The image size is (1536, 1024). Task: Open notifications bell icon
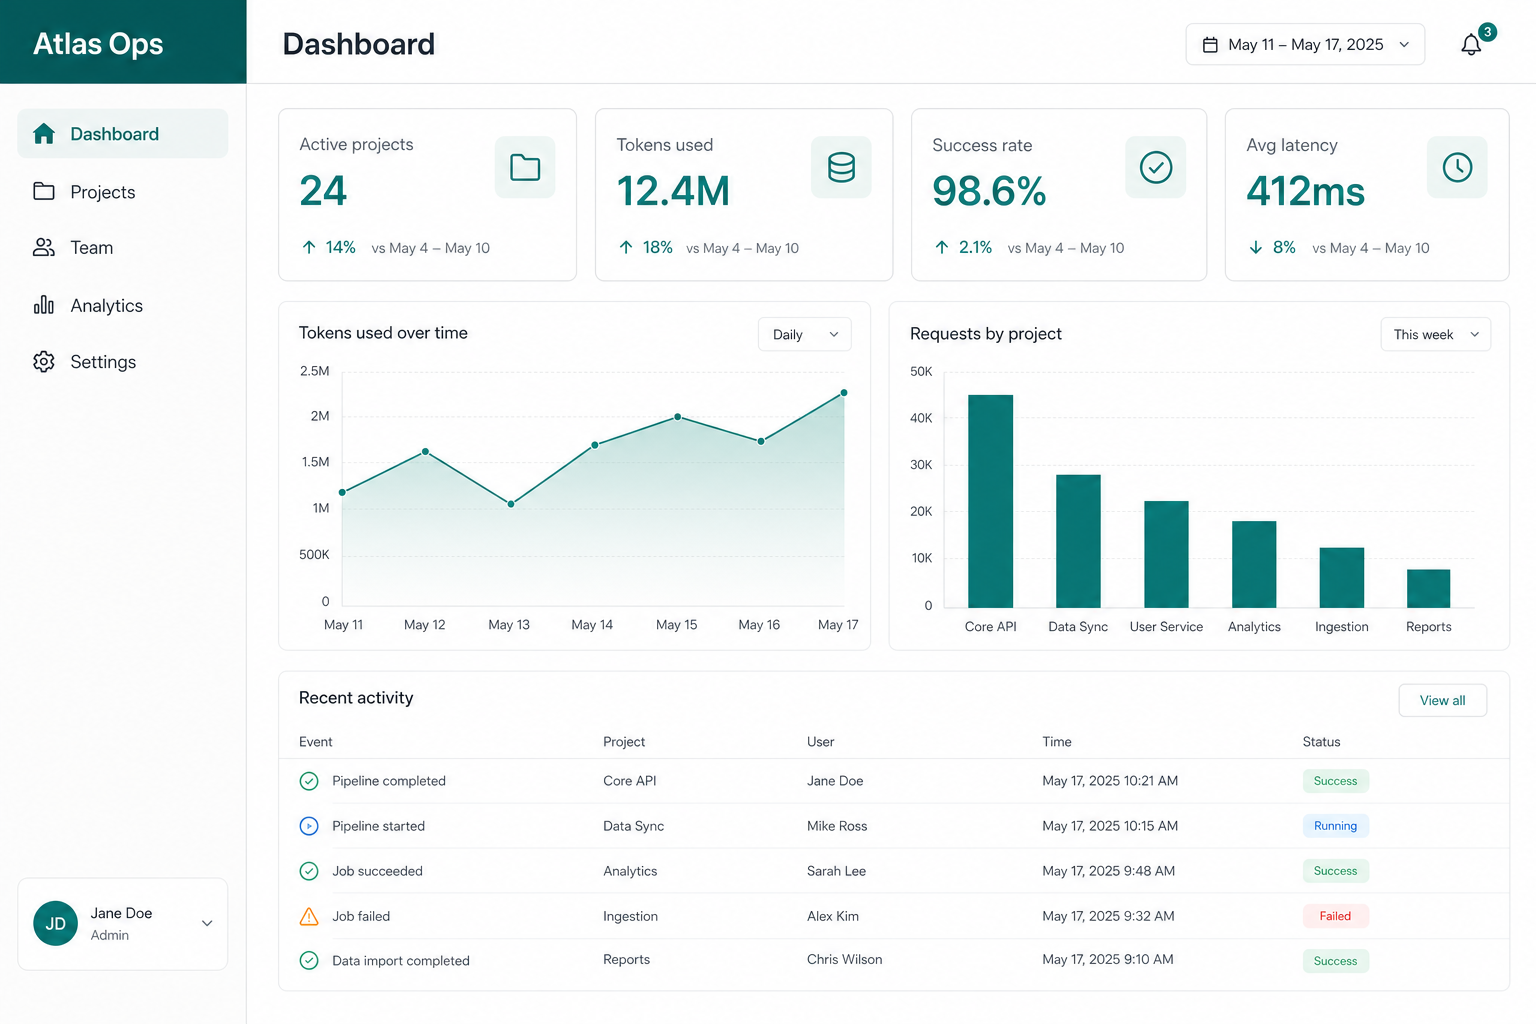click(x=1471, y=45)
